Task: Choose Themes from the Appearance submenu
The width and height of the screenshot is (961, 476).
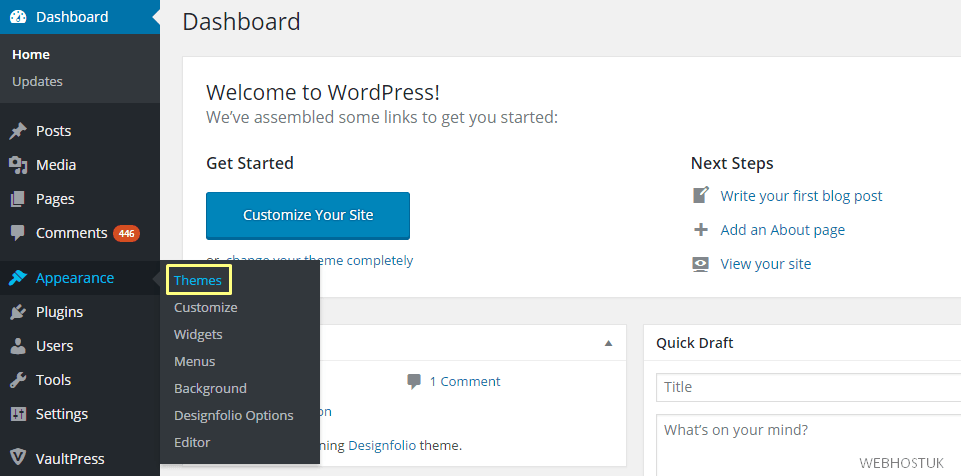Action: (198, 281)
